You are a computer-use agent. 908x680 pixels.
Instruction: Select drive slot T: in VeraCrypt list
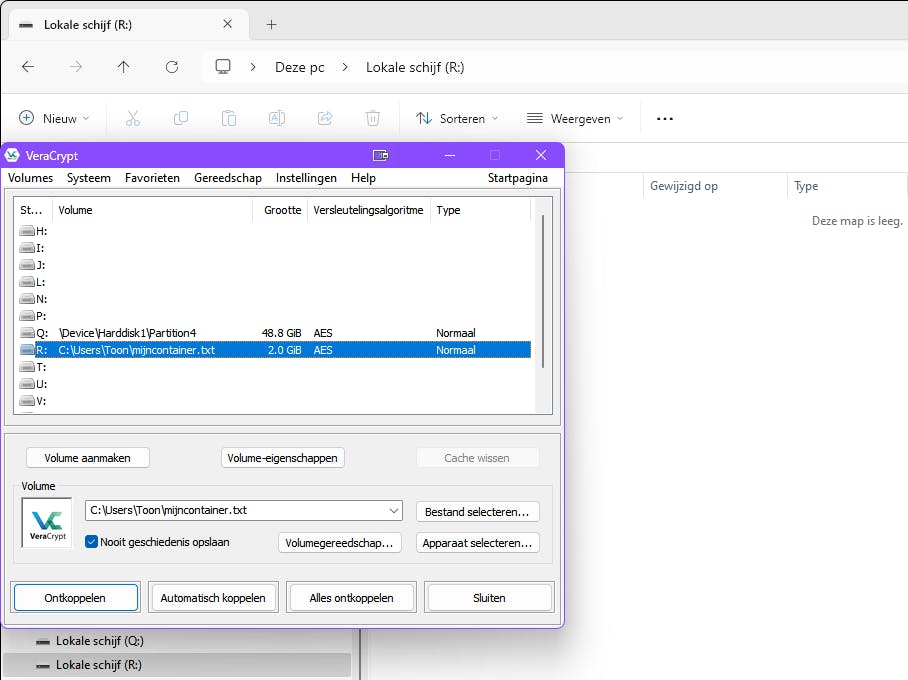coord(33,367)
